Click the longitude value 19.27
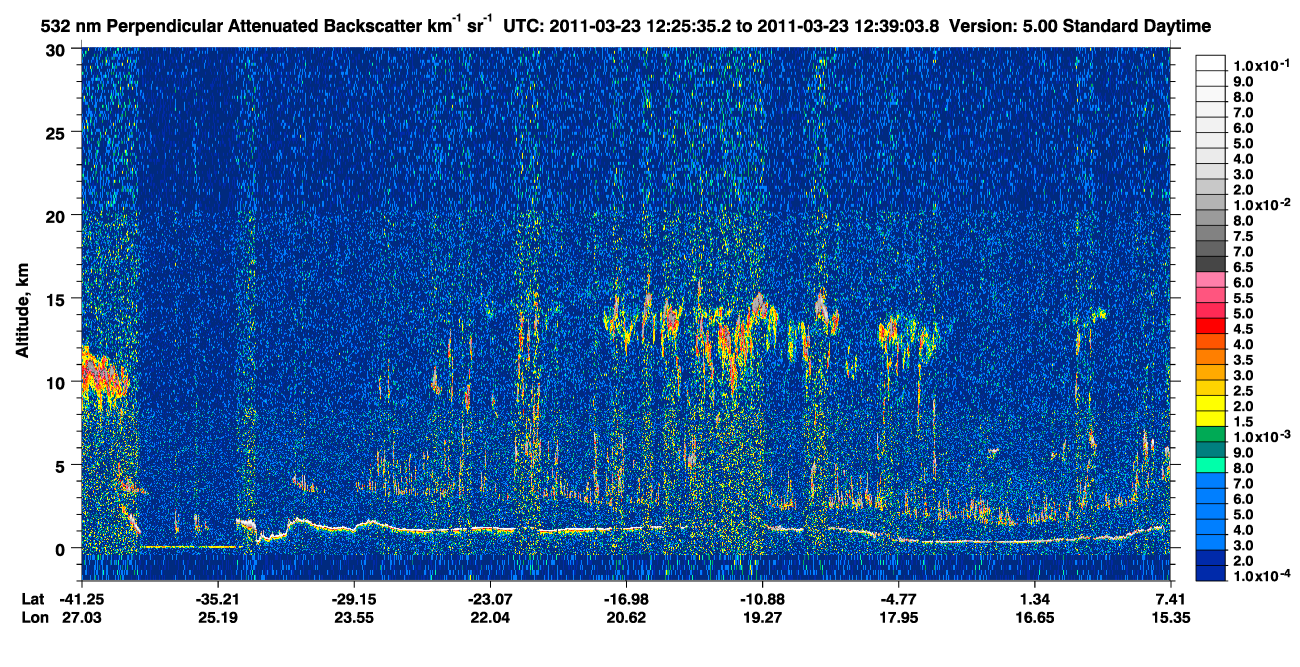1300x667 pixels. pos(761,617)
